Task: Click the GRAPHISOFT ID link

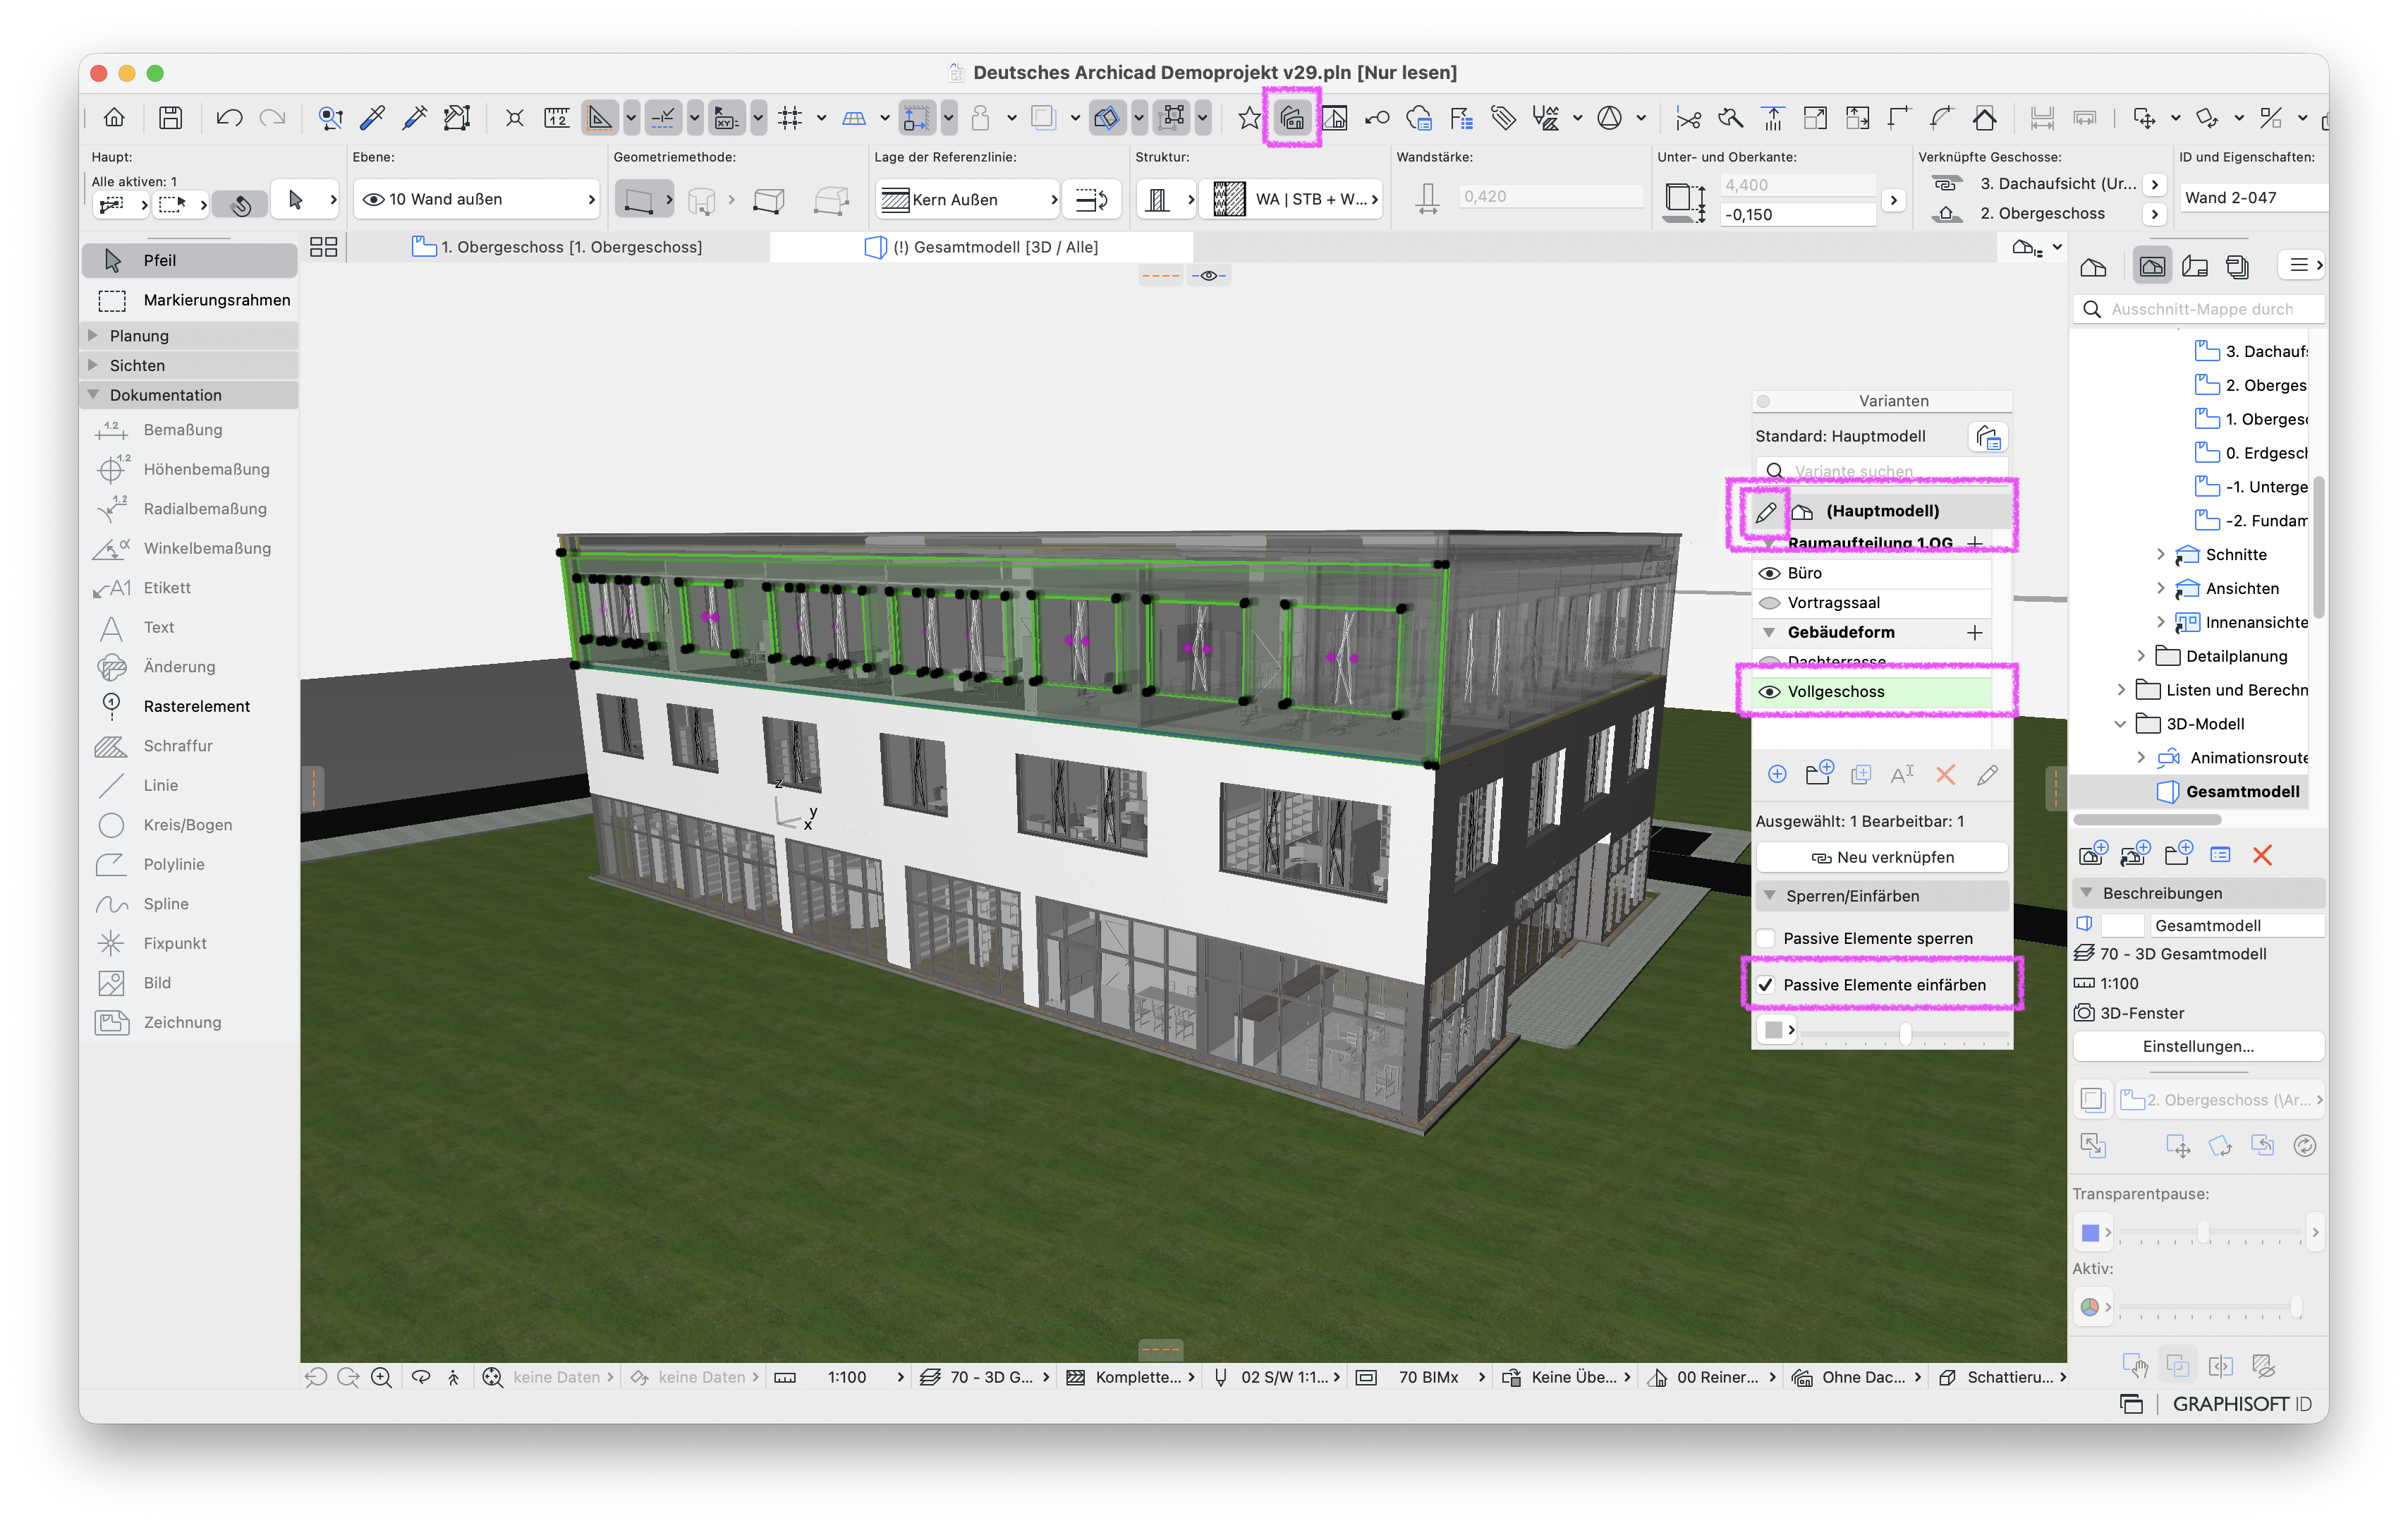Action: click(x=2241, y=1404)
